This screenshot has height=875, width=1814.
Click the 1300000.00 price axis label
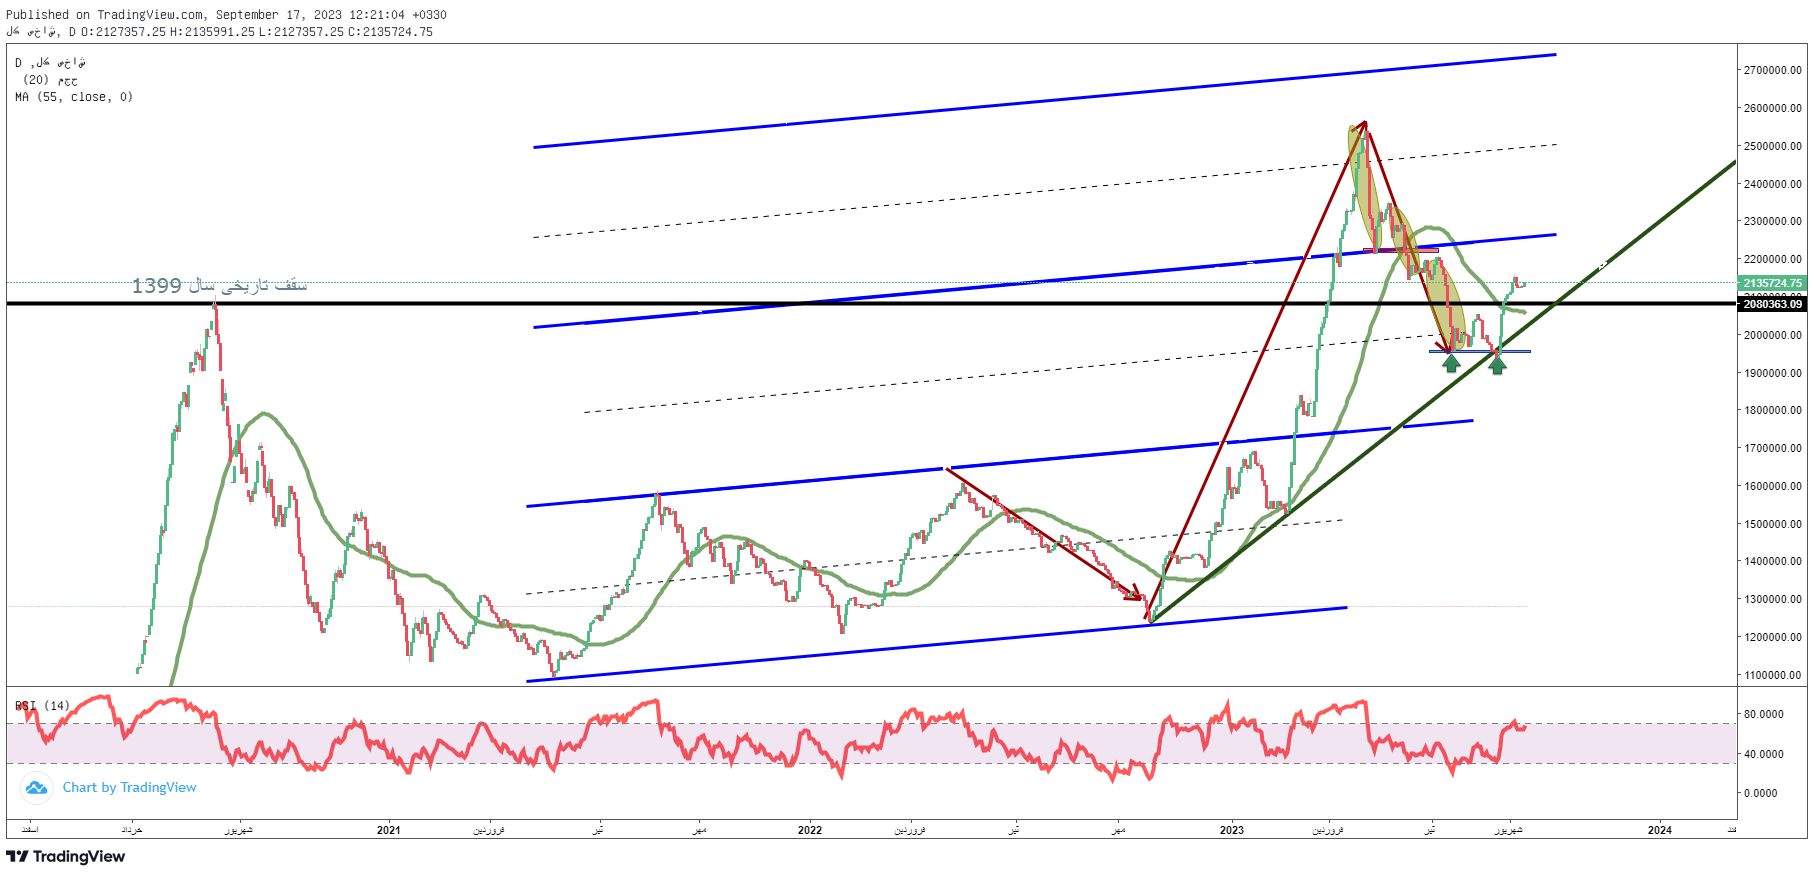[x=1772, y=599]
